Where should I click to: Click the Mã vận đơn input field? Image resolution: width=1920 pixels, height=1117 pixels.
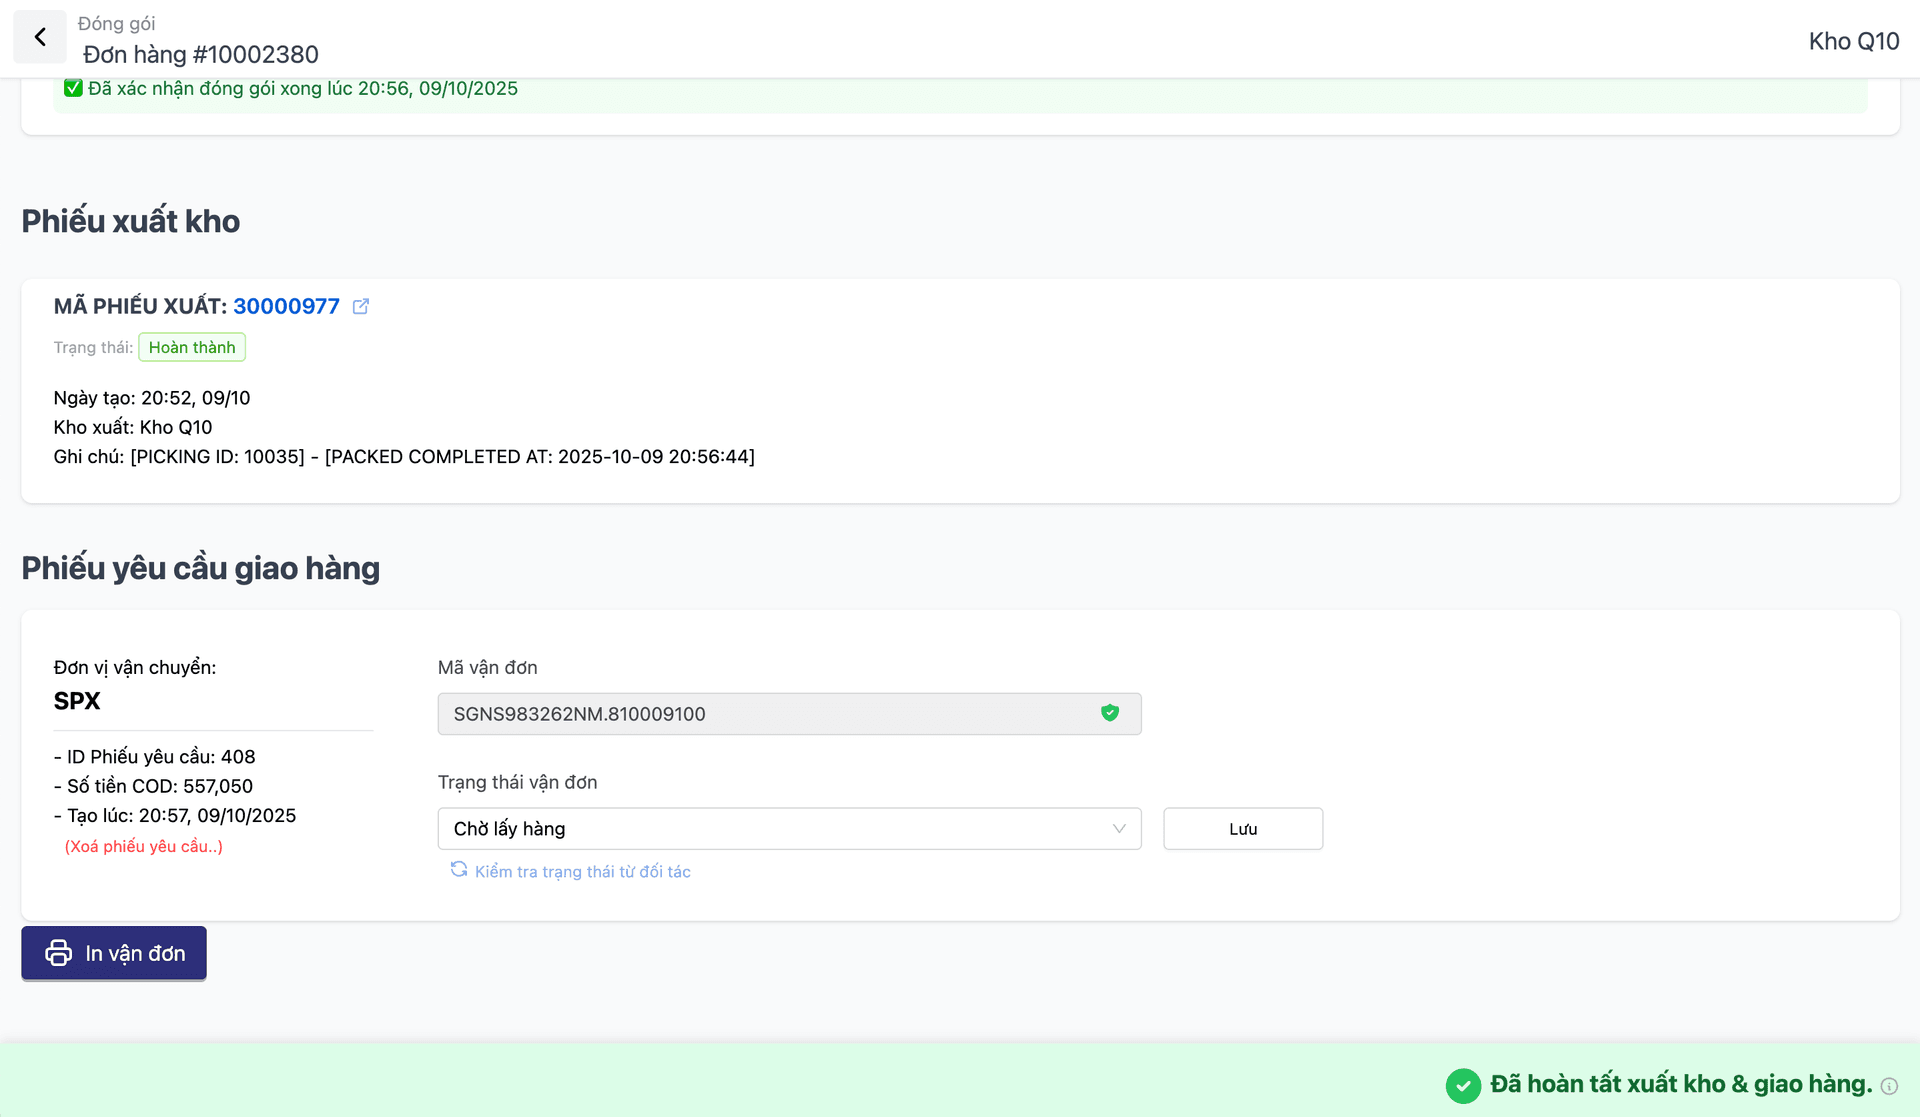[x=770, y=714]
